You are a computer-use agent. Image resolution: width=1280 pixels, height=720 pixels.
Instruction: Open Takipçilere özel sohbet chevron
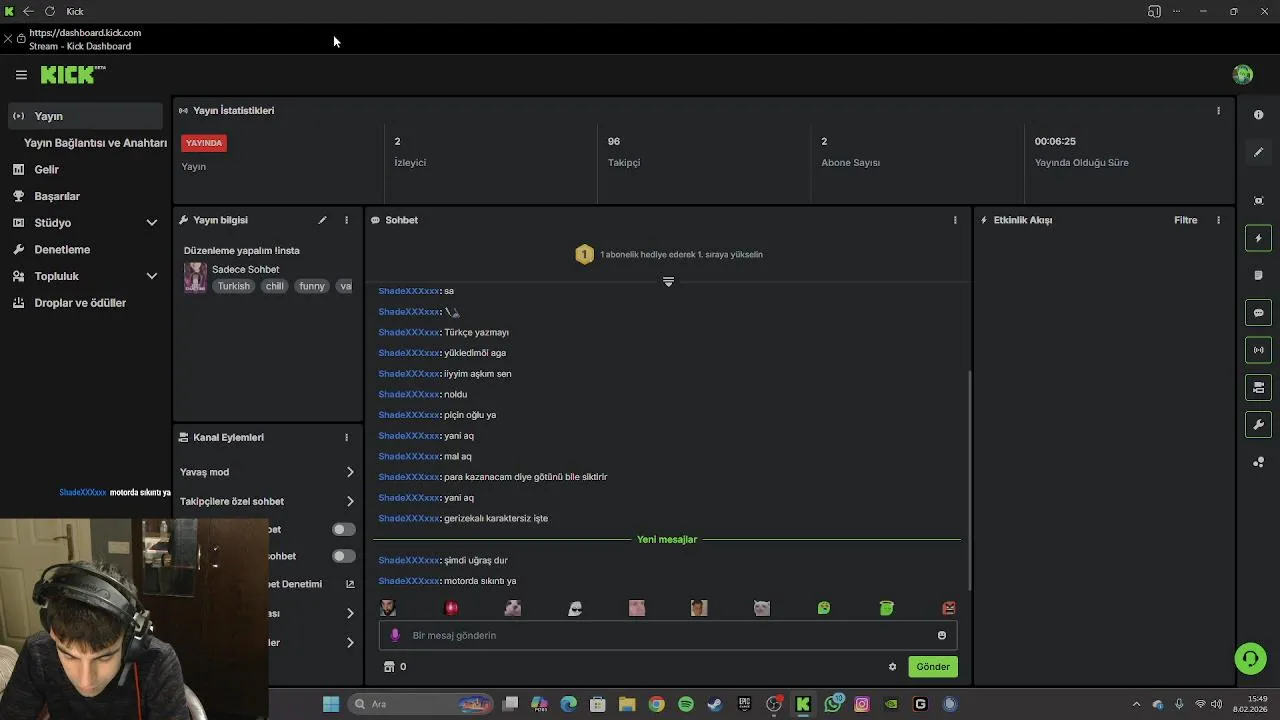(350, 501)
